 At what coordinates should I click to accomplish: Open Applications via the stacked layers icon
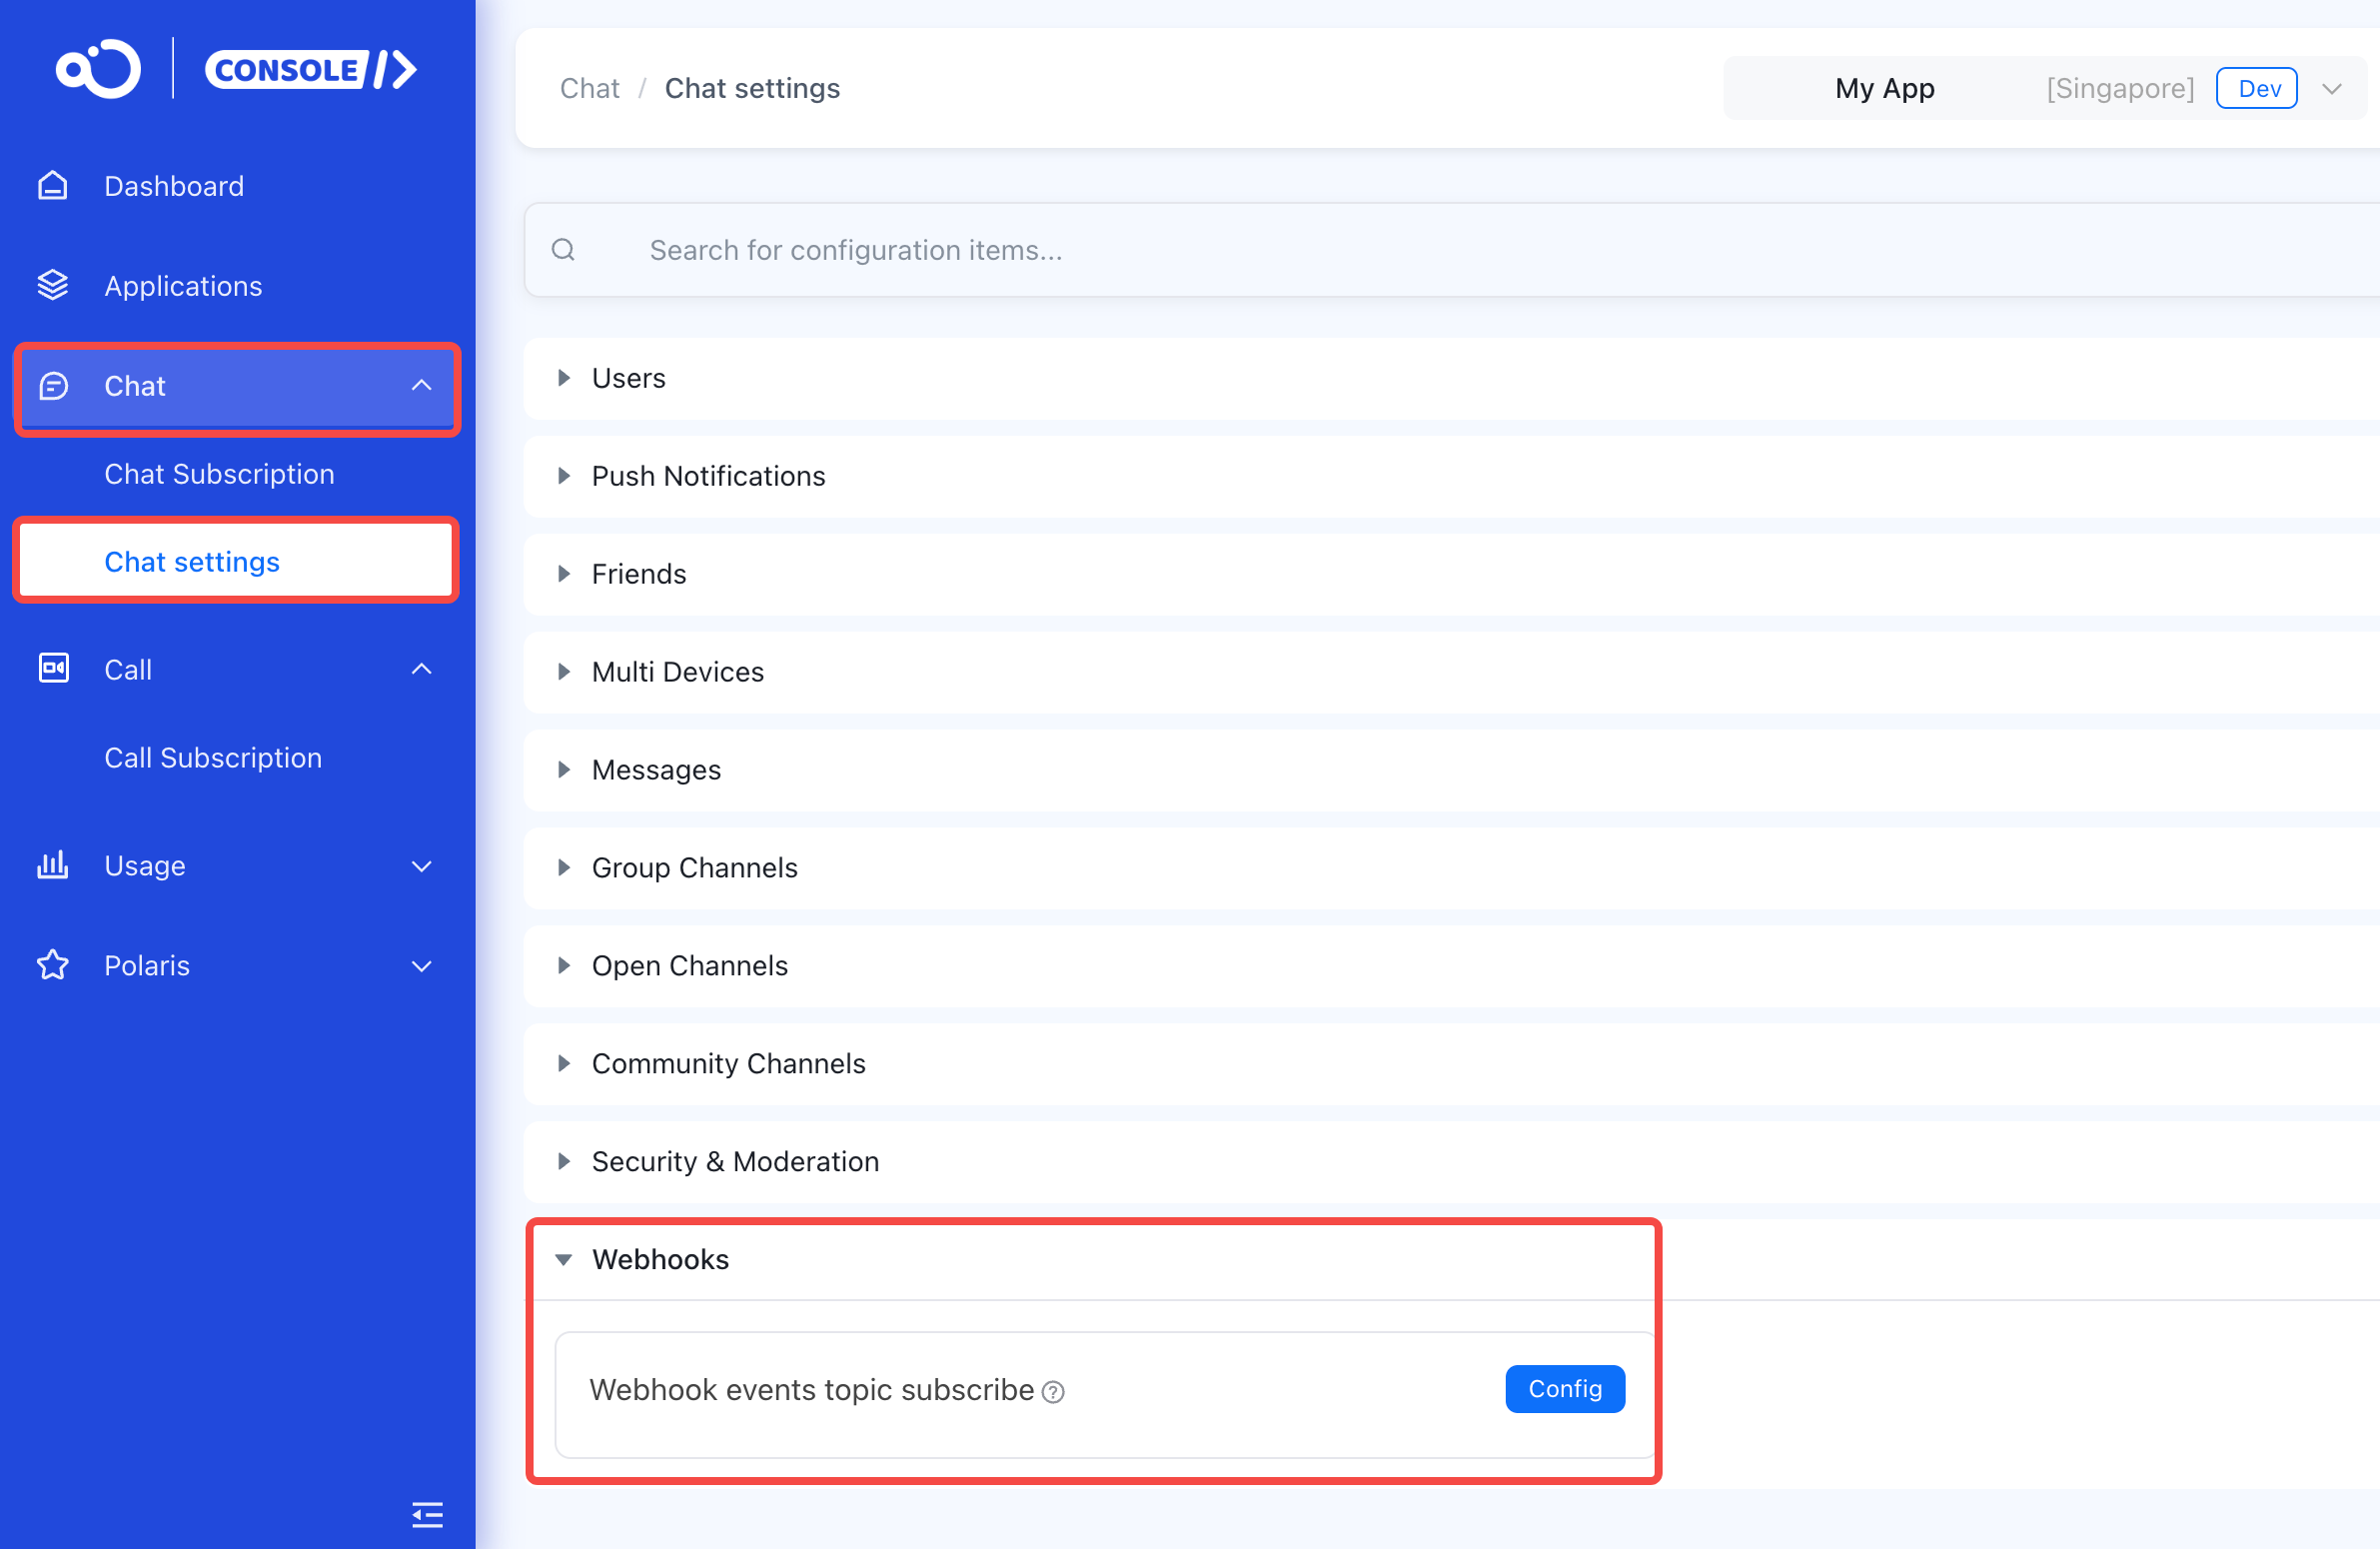coord(52,285)
